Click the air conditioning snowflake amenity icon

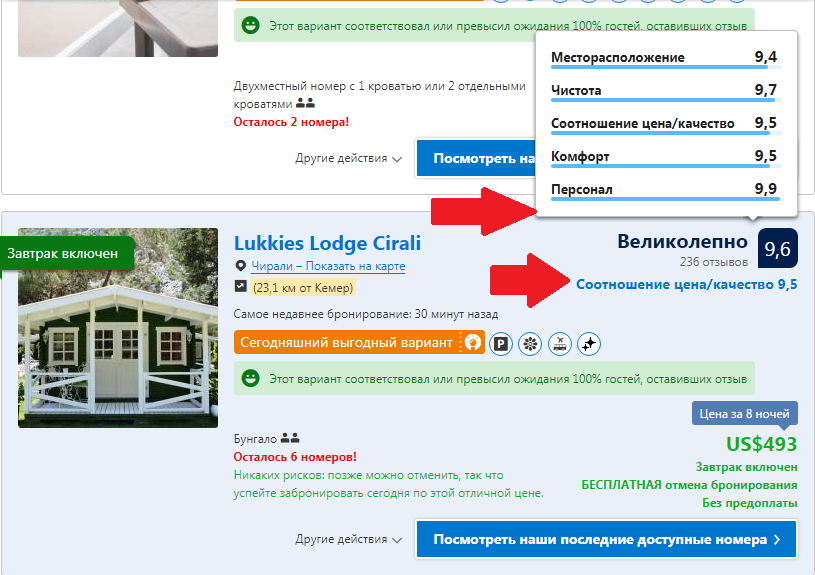click(530, 344)
